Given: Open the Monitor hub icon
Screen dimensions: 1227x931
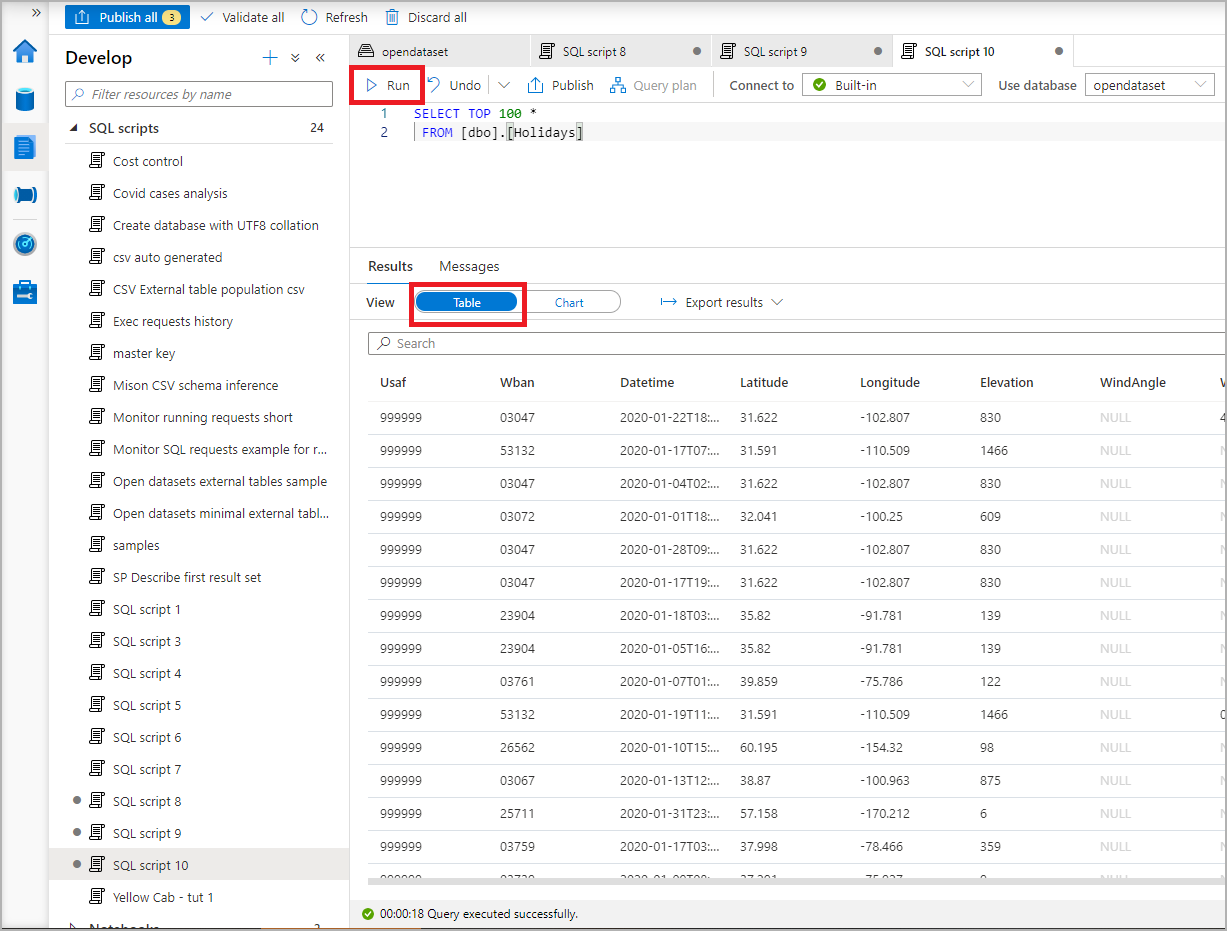Looking at the screenshot, I should [25, 244].
